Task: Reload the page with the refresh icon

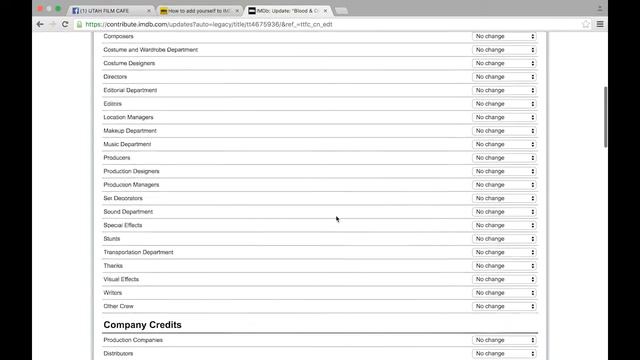Action: point(65,24)
